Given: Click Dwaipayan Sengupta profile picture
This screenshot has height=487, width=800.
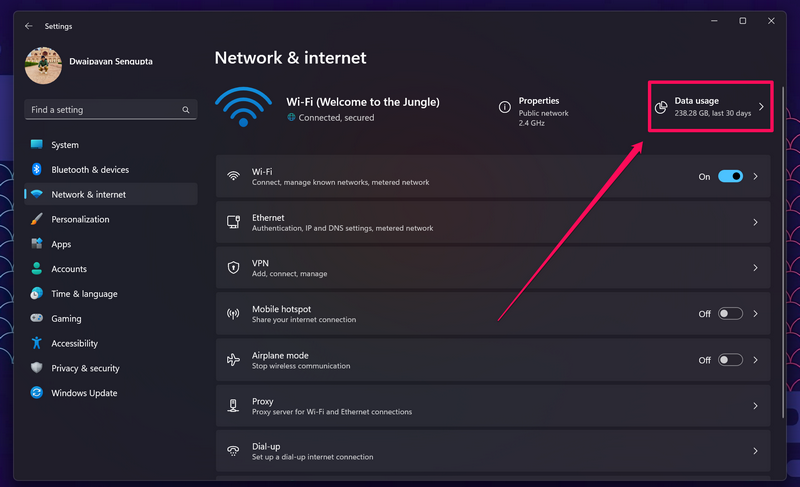Looking at the screenshot, I should (x=43, y=66).
